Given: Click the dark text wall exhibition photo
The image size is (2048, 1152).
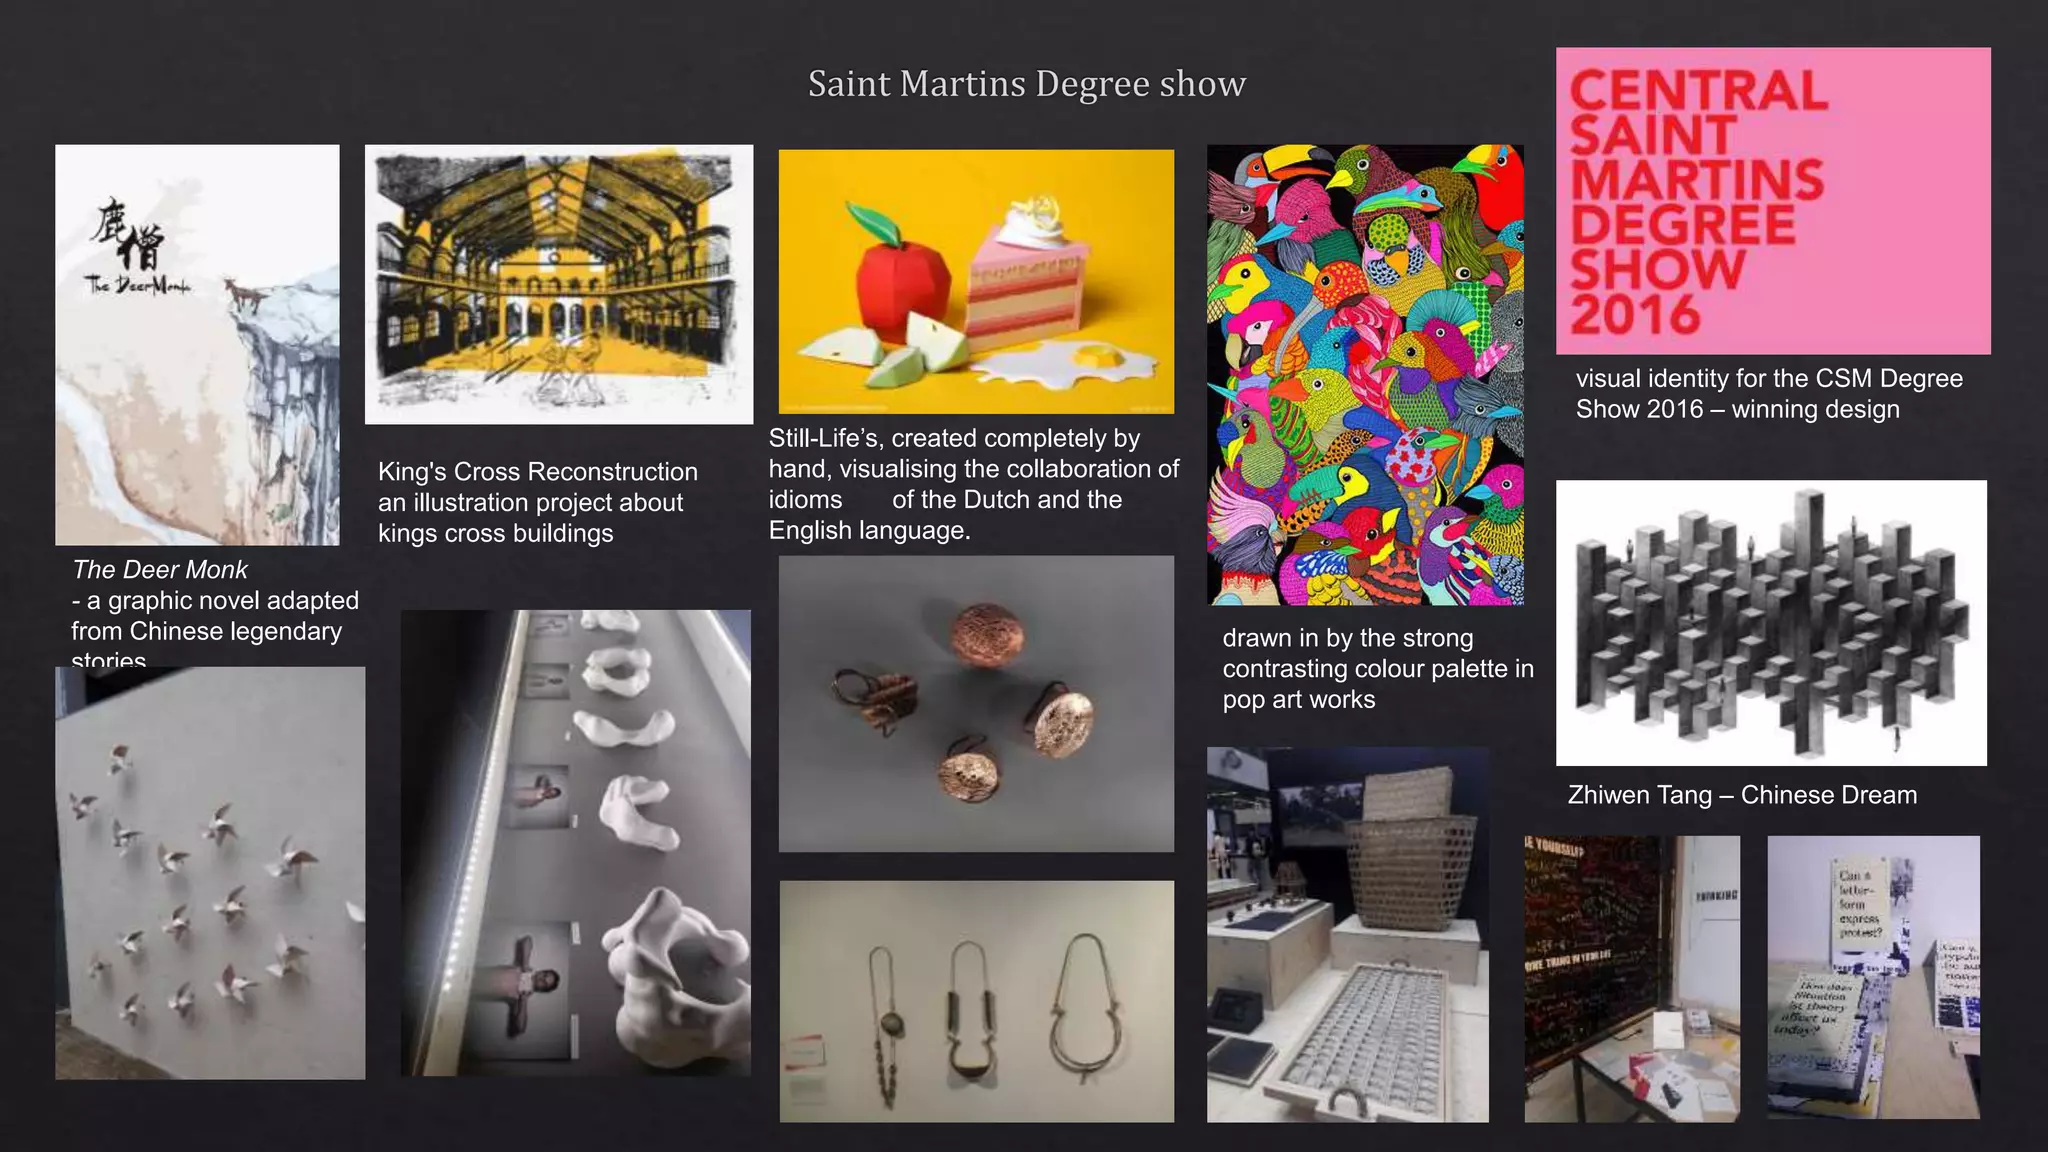Looking at the screenshot, I should [1631, 978].
